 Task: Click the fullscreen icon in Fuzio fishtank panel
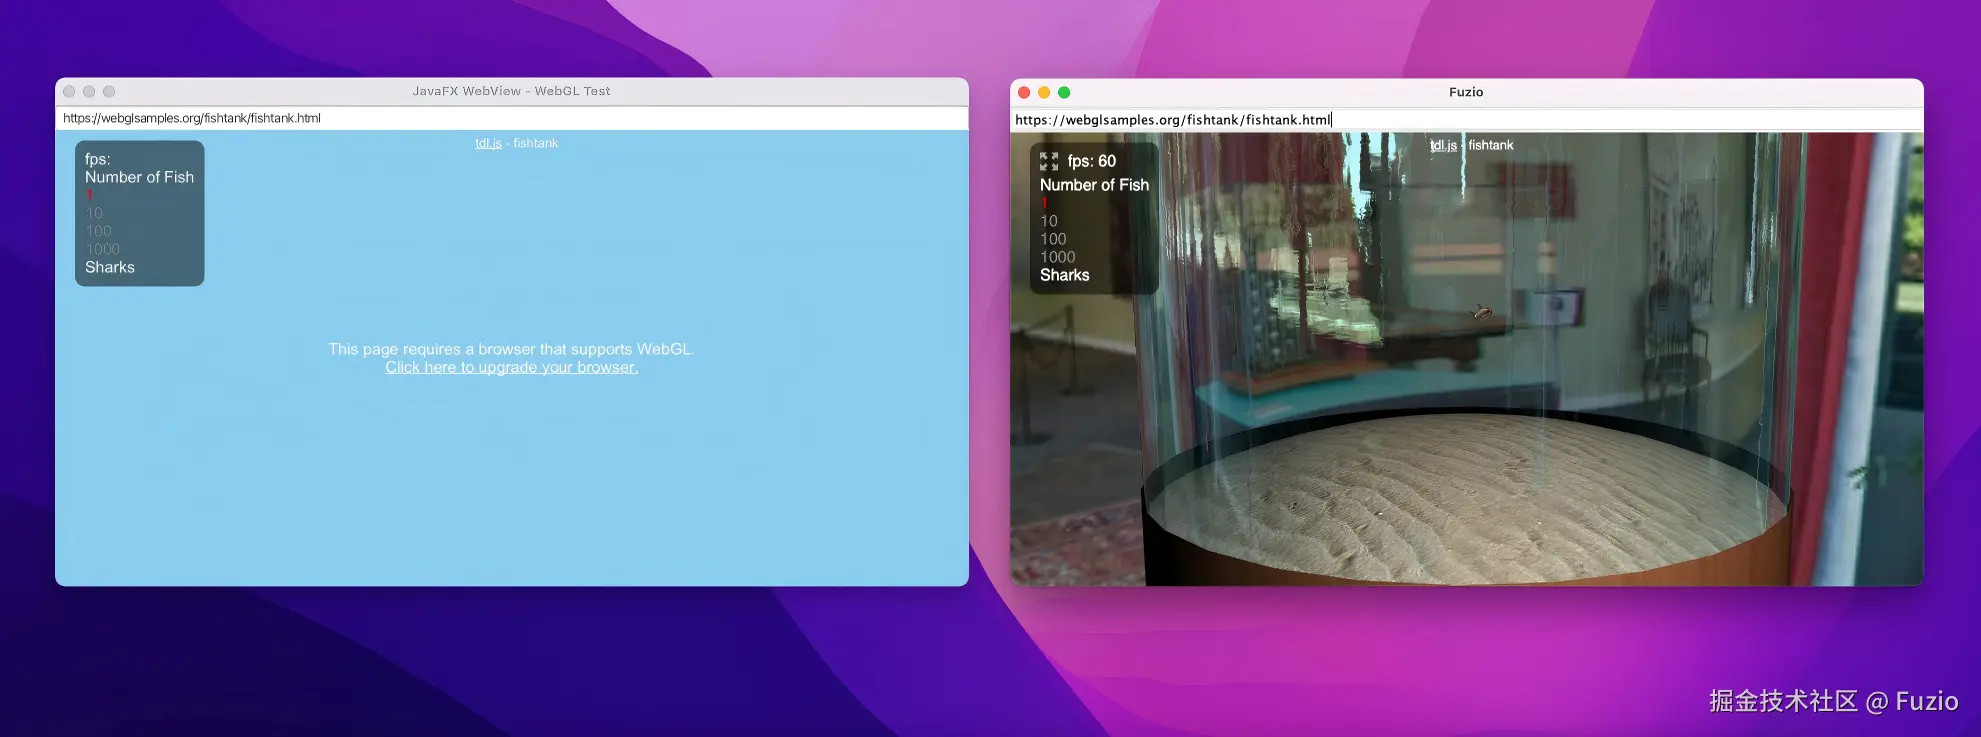(x=1049, y=161)
